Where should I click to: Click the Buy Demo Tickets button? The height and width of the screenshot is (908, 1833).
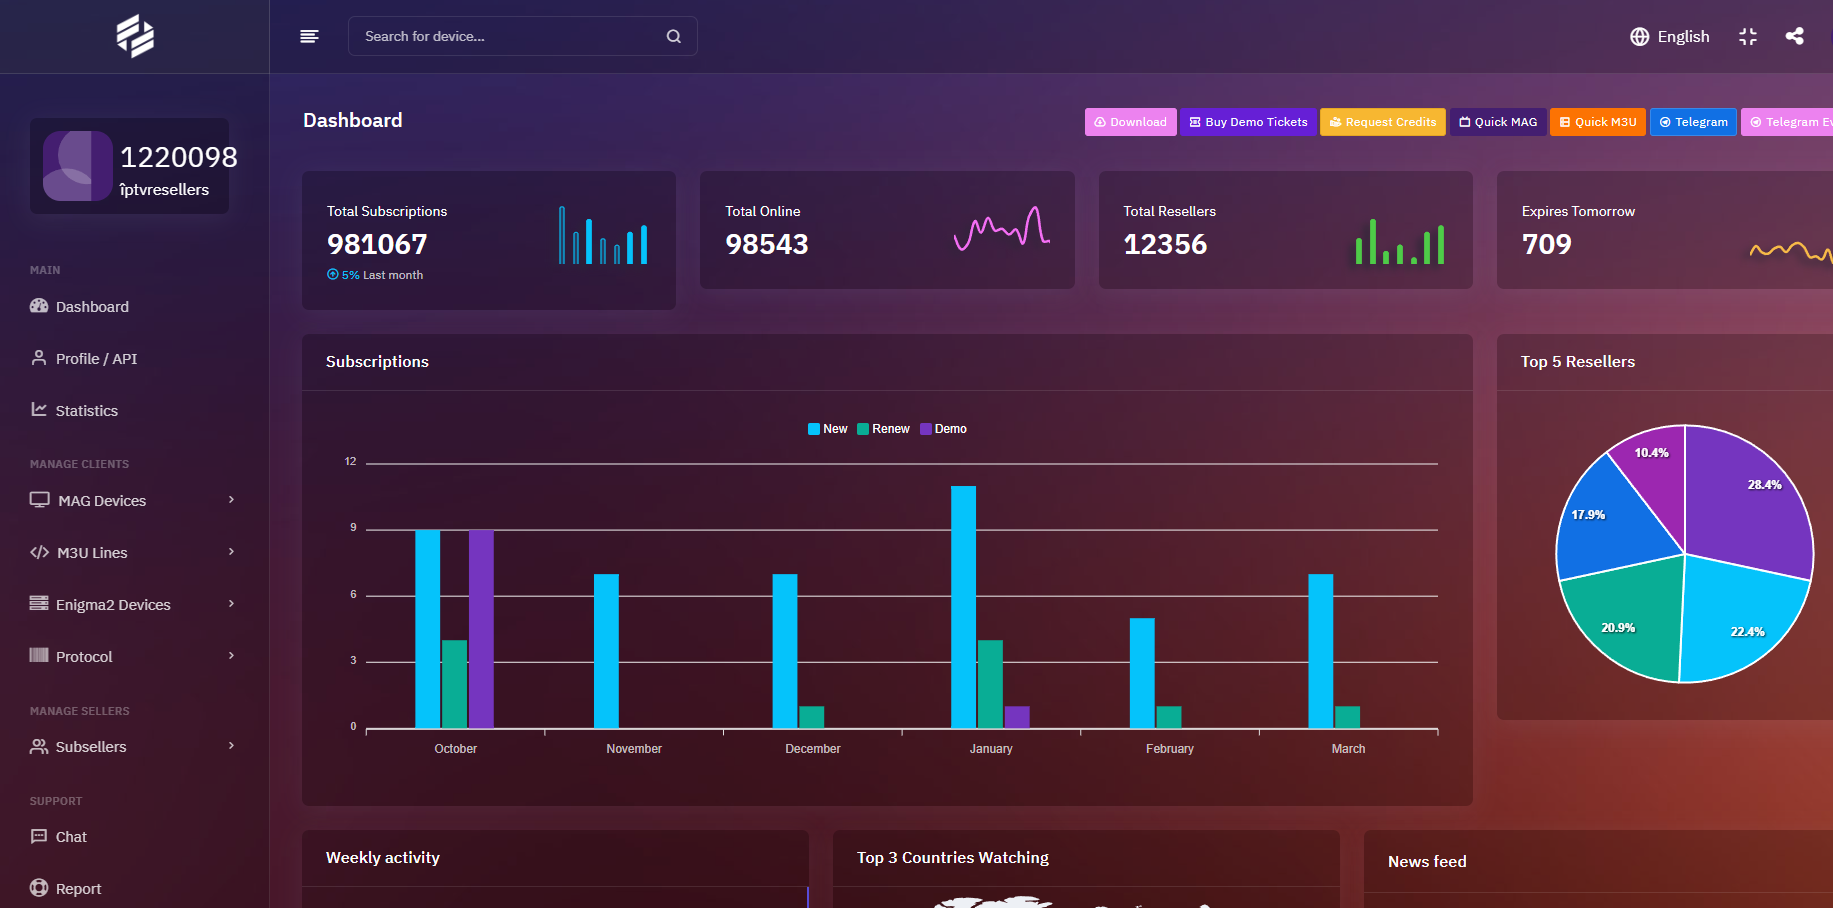1248,122
